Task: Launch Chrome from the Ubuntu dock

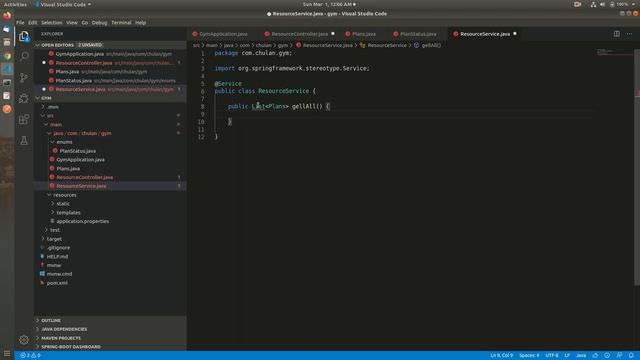Action: 7,56
